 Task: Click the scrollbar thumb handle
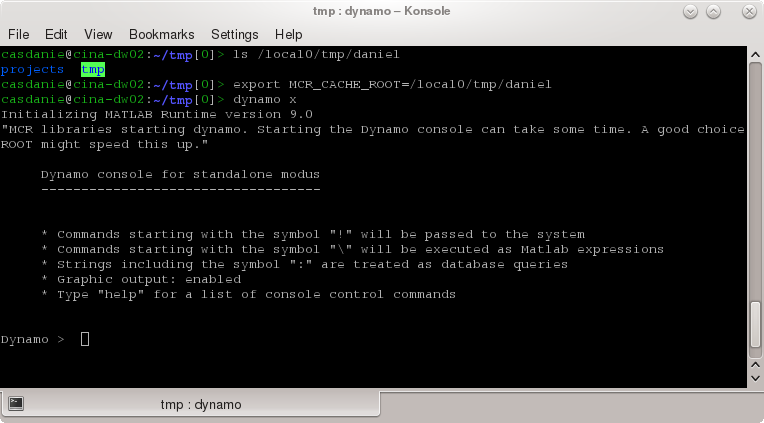pyautogui.click(x=755, y=325)
